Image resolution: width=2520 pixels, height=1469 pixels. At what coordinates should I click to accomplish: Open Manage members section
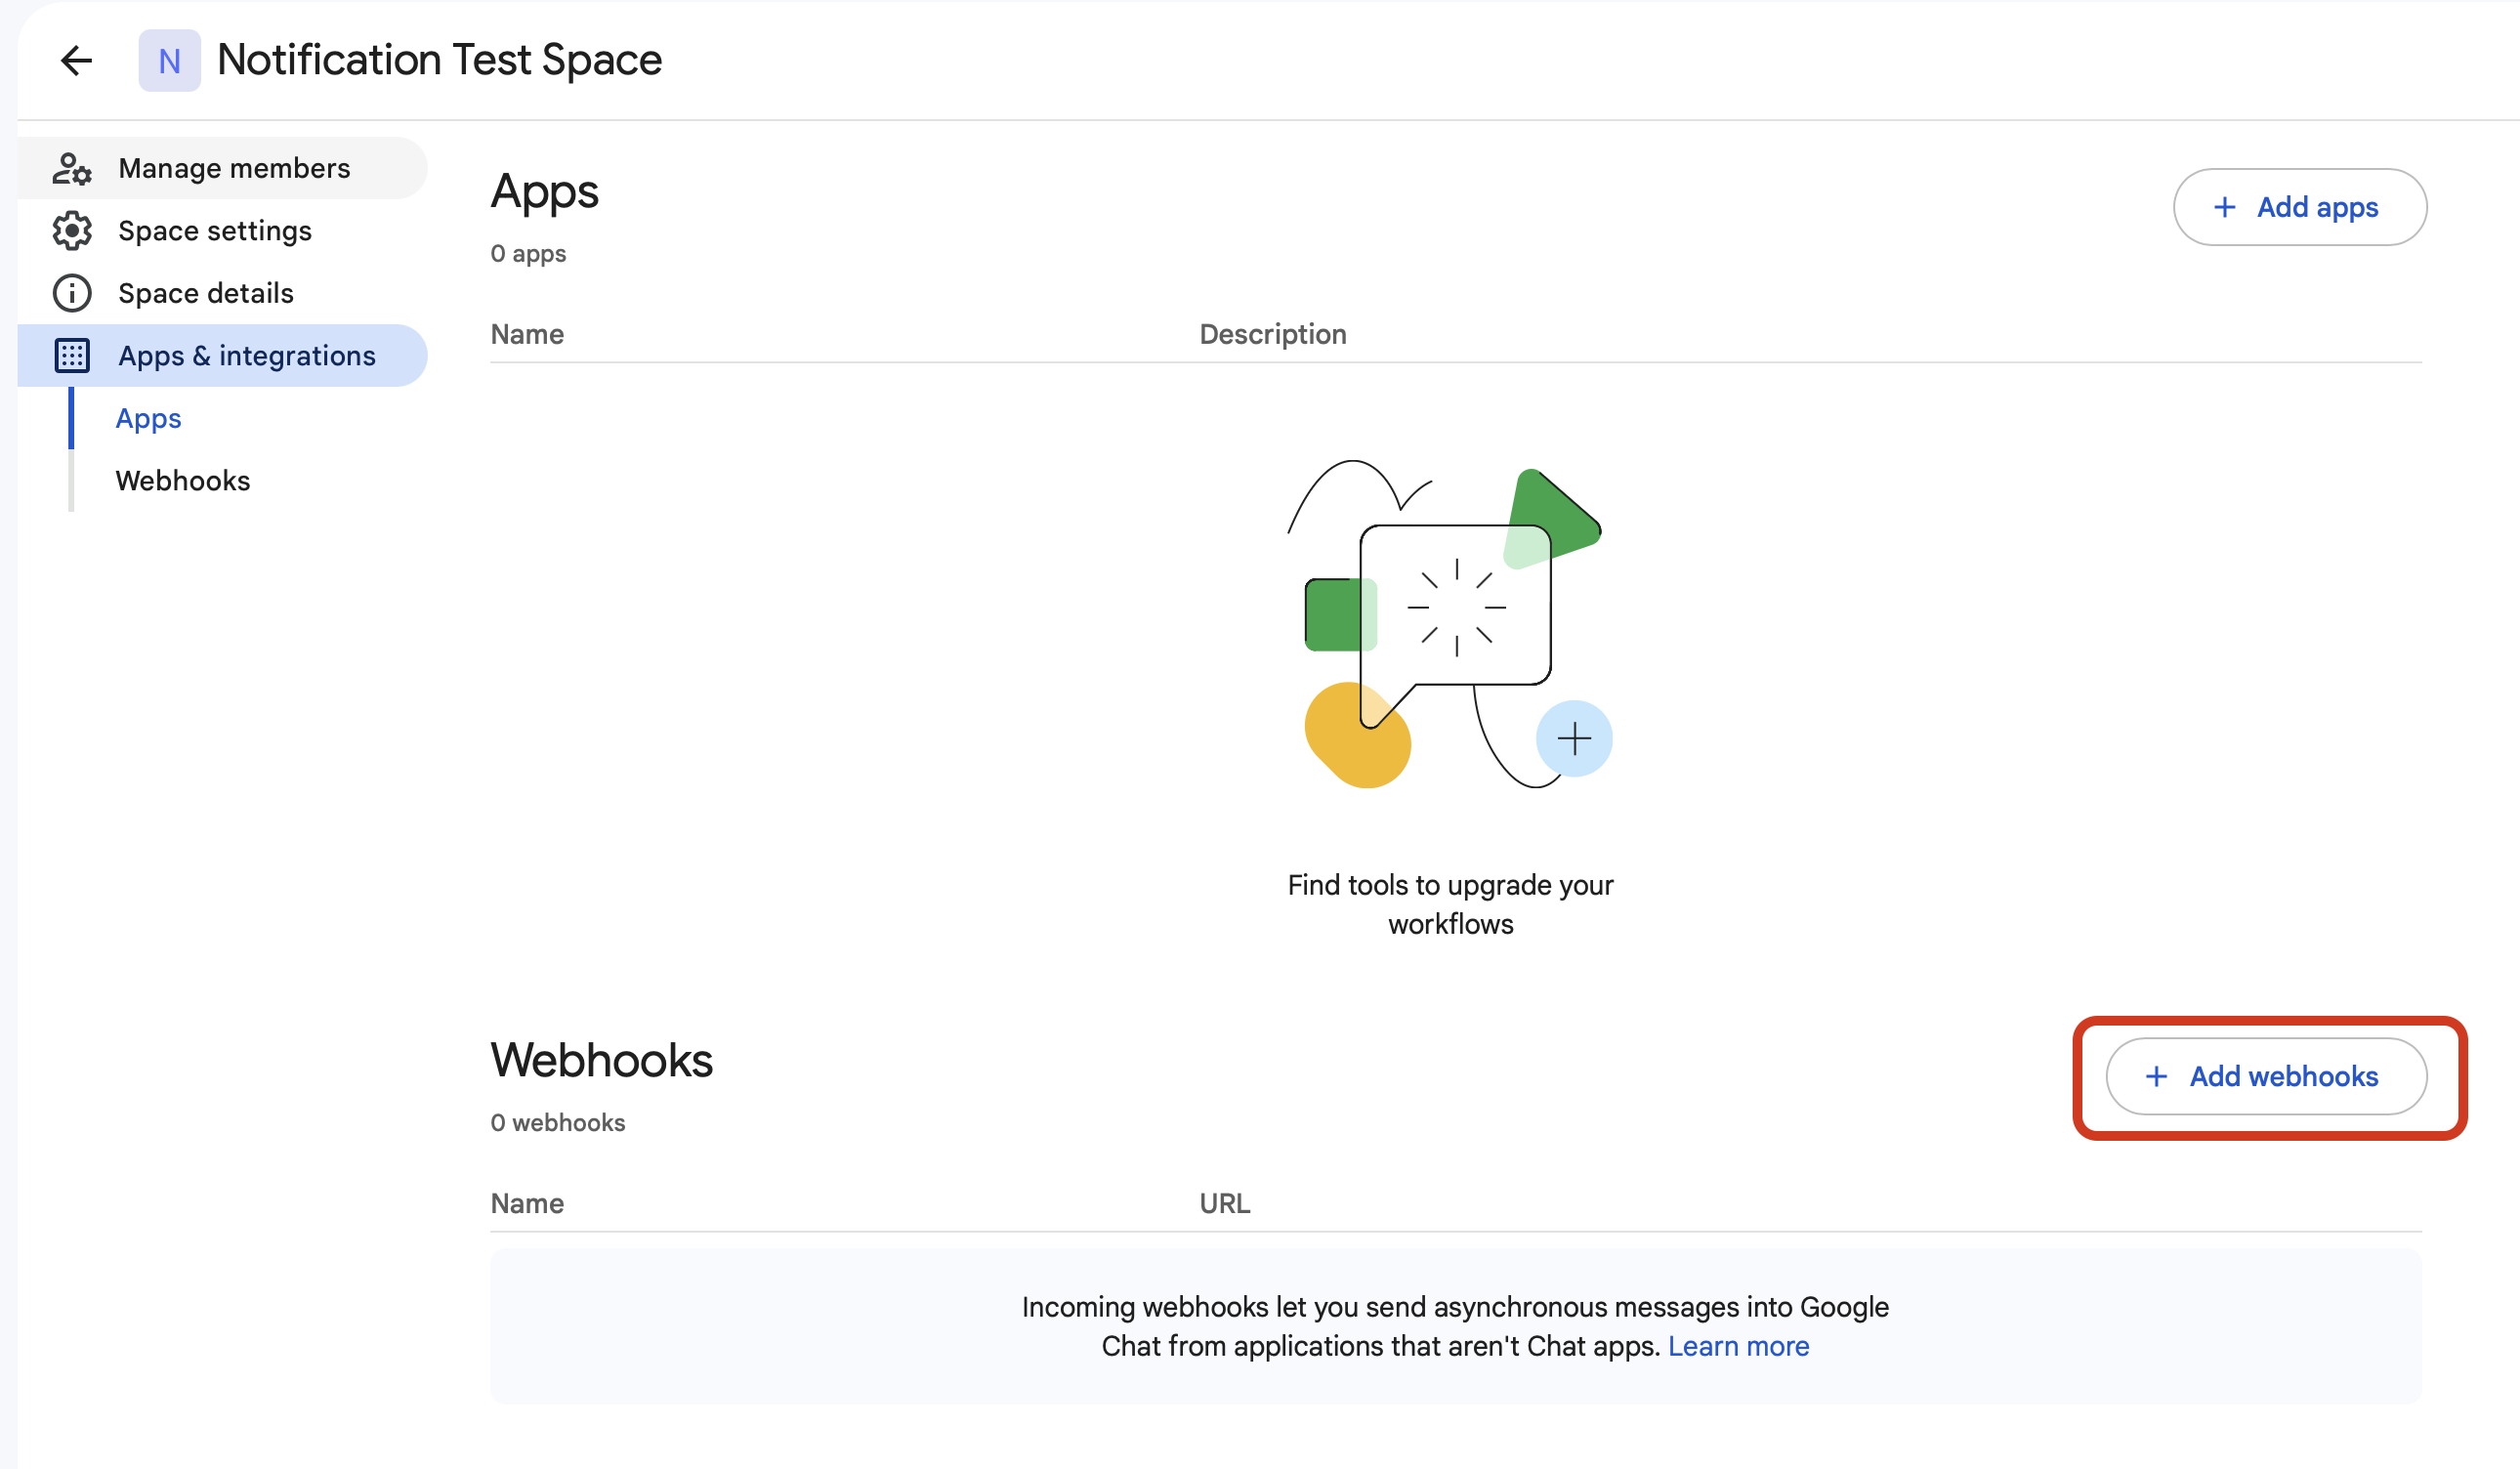234,168
